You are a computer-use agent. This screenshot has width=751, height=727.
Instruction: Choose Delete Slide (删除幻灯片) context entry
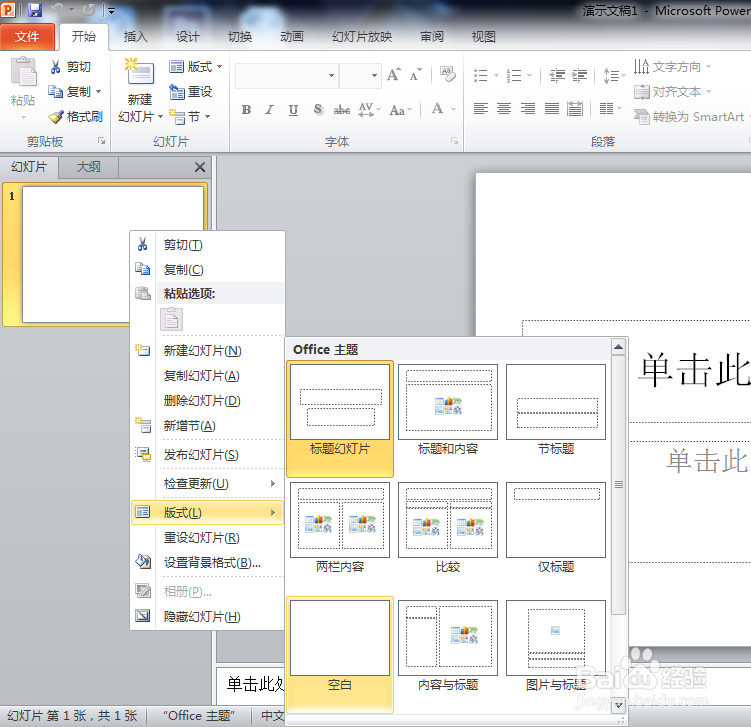[208, 400]
